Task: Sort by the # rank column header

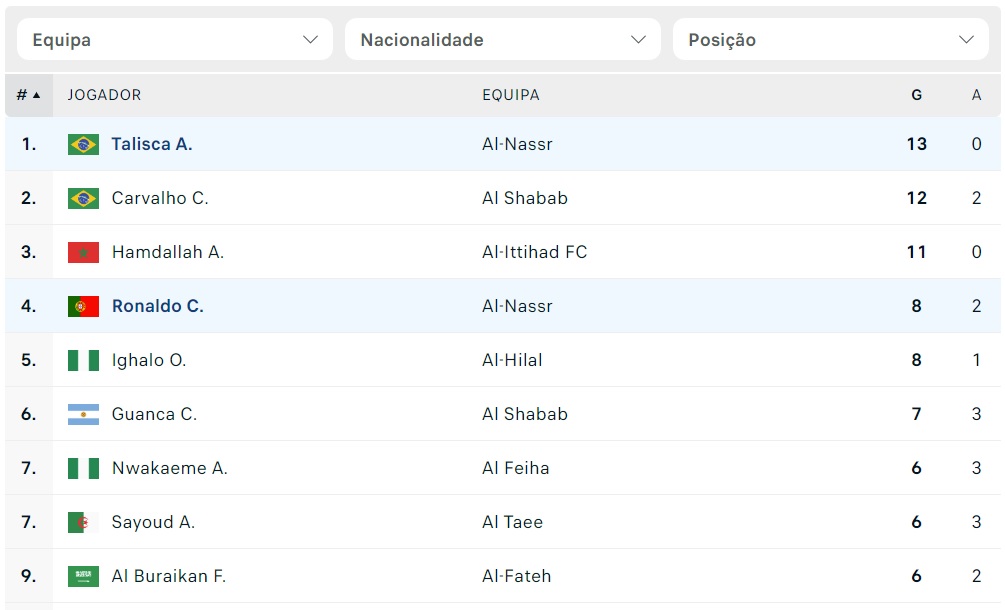Action: [x=28, y=95]
